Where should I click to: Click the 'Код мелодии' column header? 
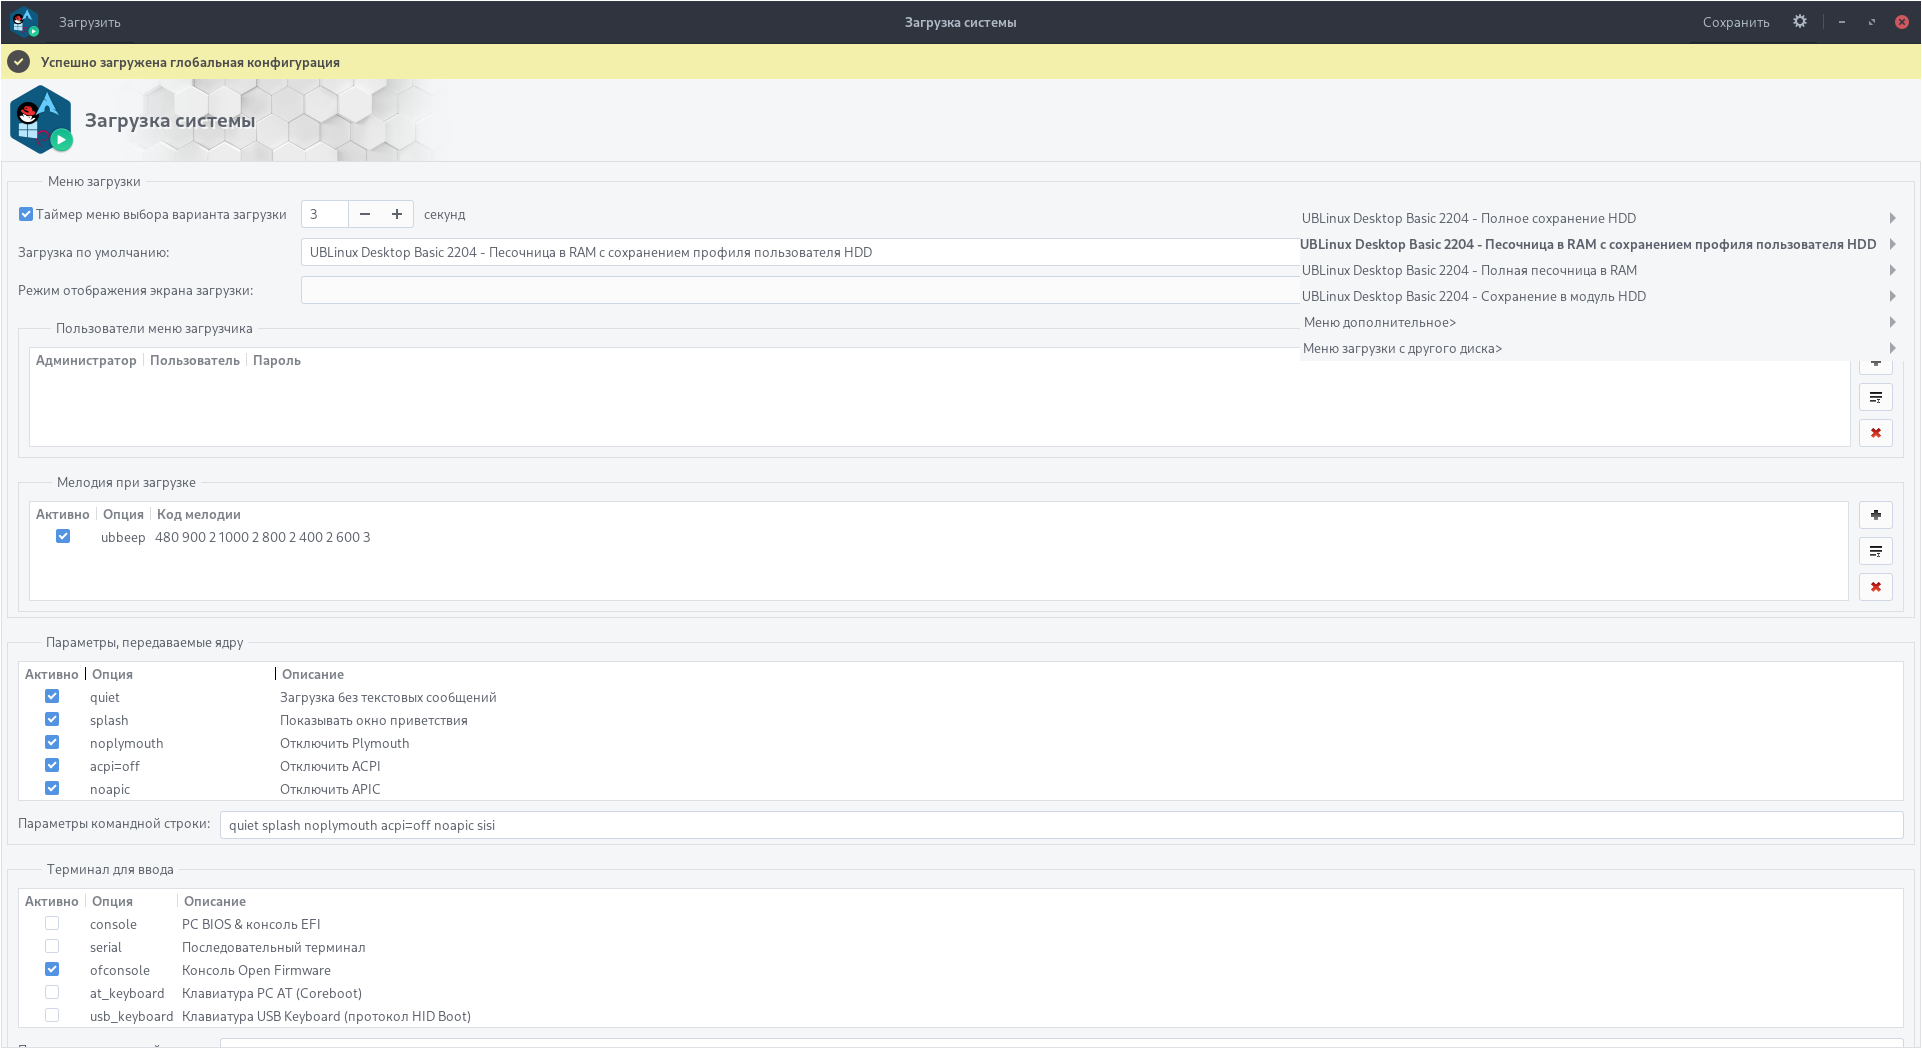[x=199, y=514]
